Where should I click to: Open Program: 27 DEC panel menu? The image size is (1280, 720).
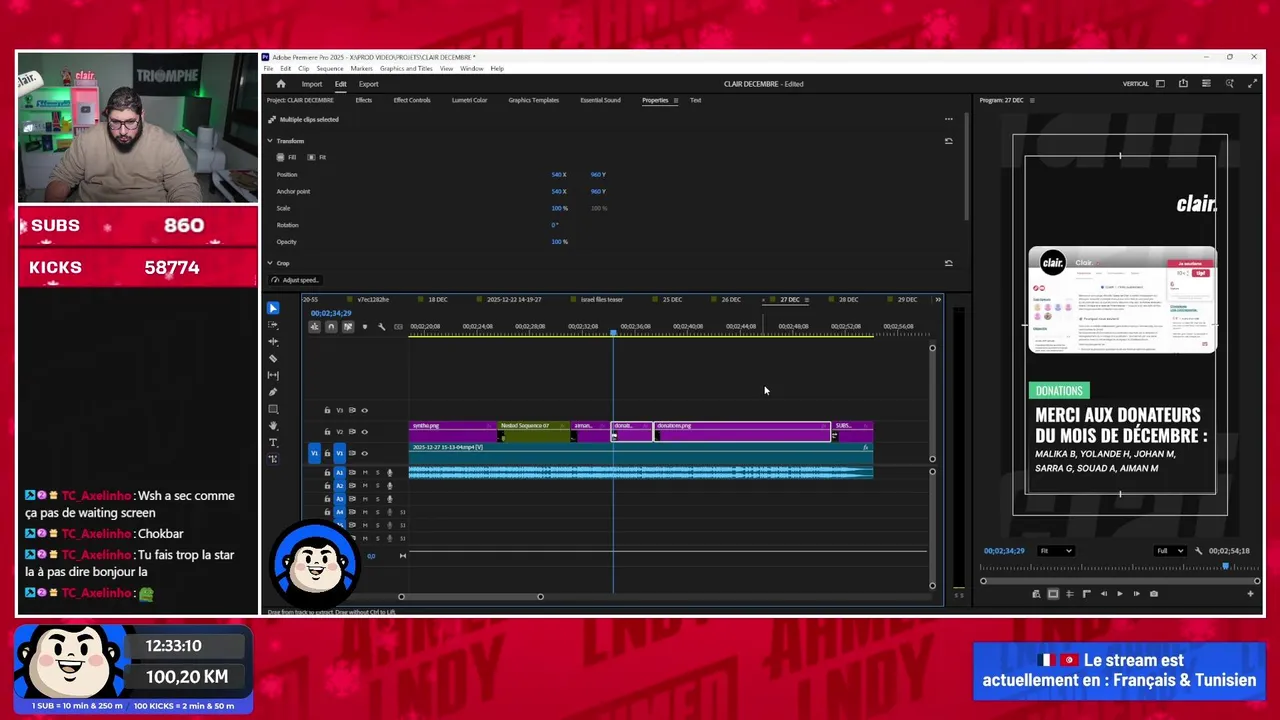pyautogui.click(x=1032, y=100)
